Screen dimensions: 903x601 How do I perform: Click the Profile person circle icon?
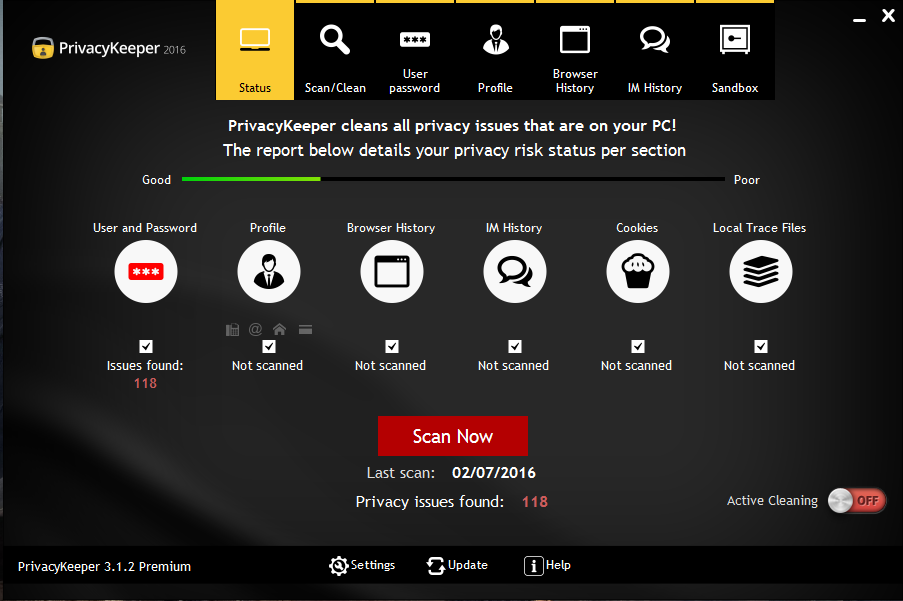(x=269, y=272)
